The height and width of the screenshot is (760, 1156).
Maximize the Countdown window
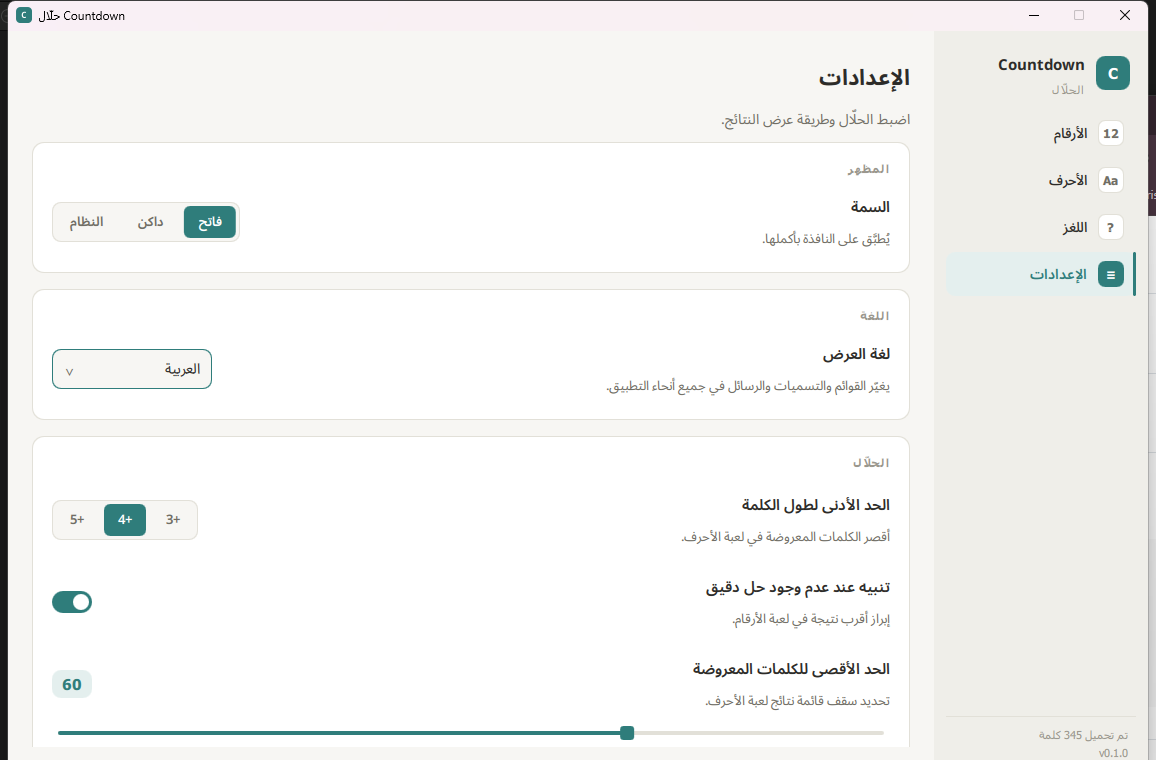(1079, 15)
